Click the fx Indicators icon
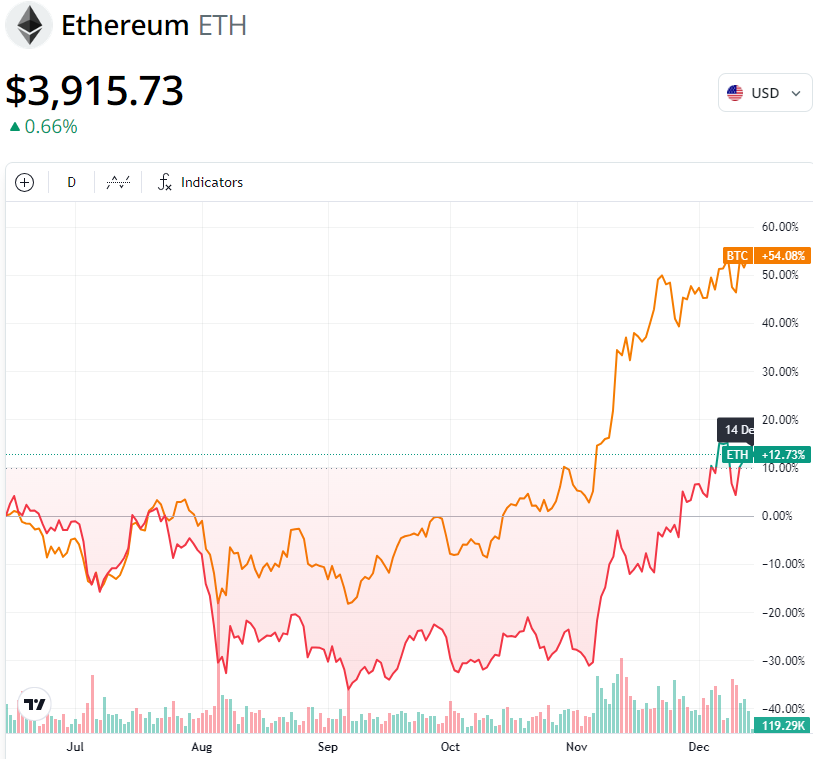The image size is (813, 759). click(165, 182)
